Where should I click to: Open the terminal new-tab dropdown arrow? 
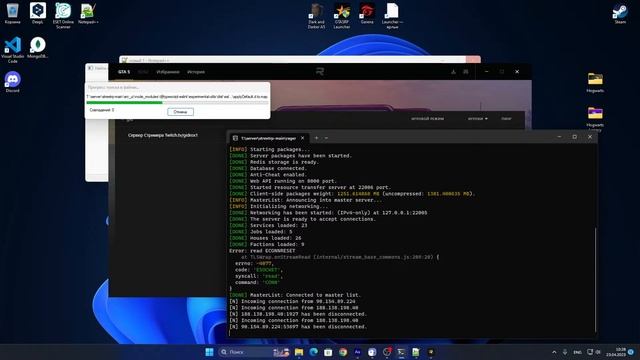pos(326,138)
